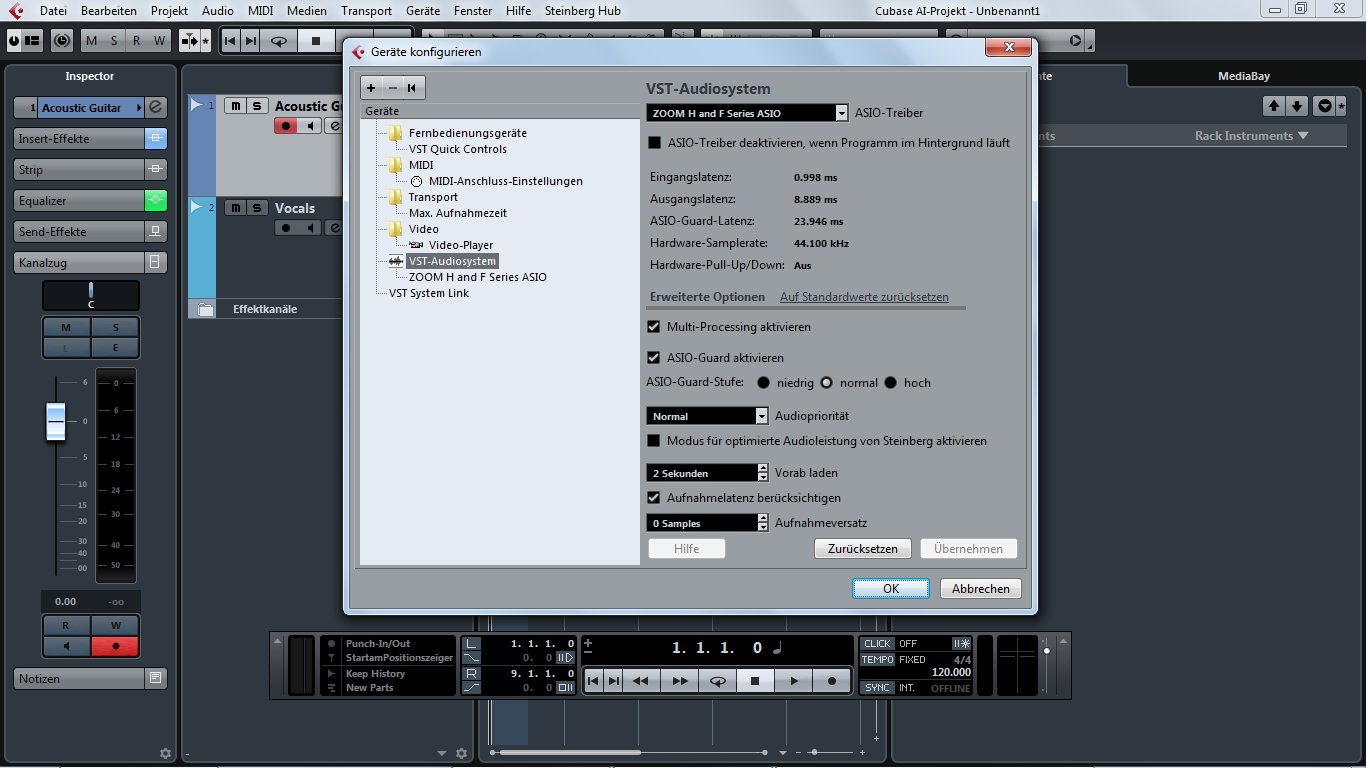Click the Activate Project power icon in the toolbar
The width and height of the screenshot is (1366, 768).
14,41
